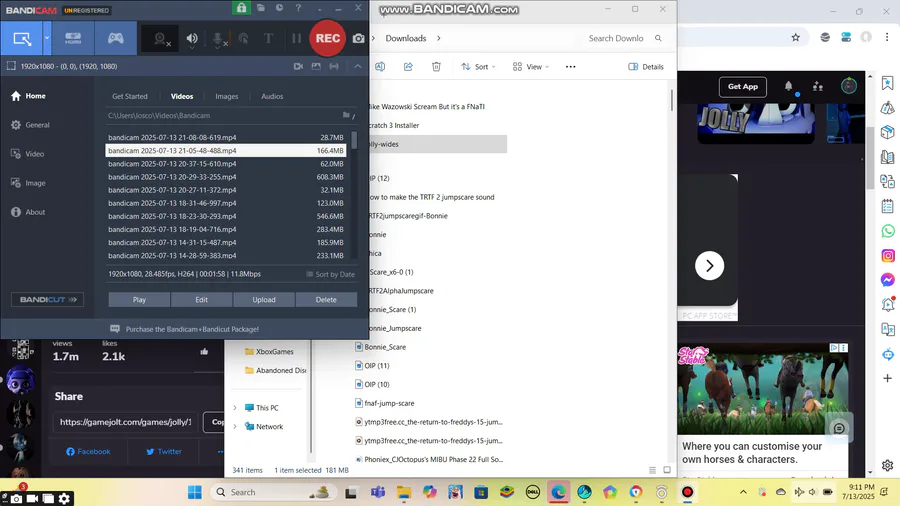Collapse Bandicam panel with up chevron
The width and height of the screenshot is (900, 506).
click(358, 67)
